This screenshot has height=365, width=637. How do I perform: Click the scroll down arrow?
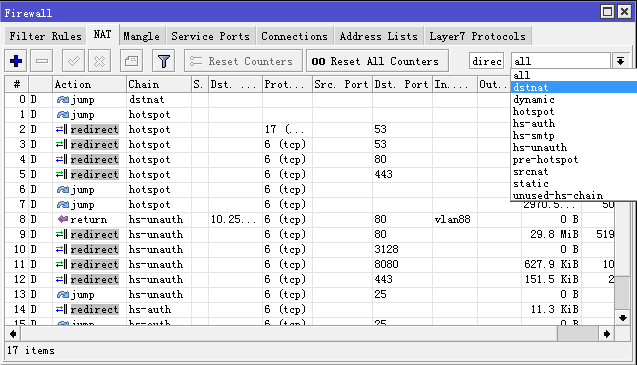[622, 318]
